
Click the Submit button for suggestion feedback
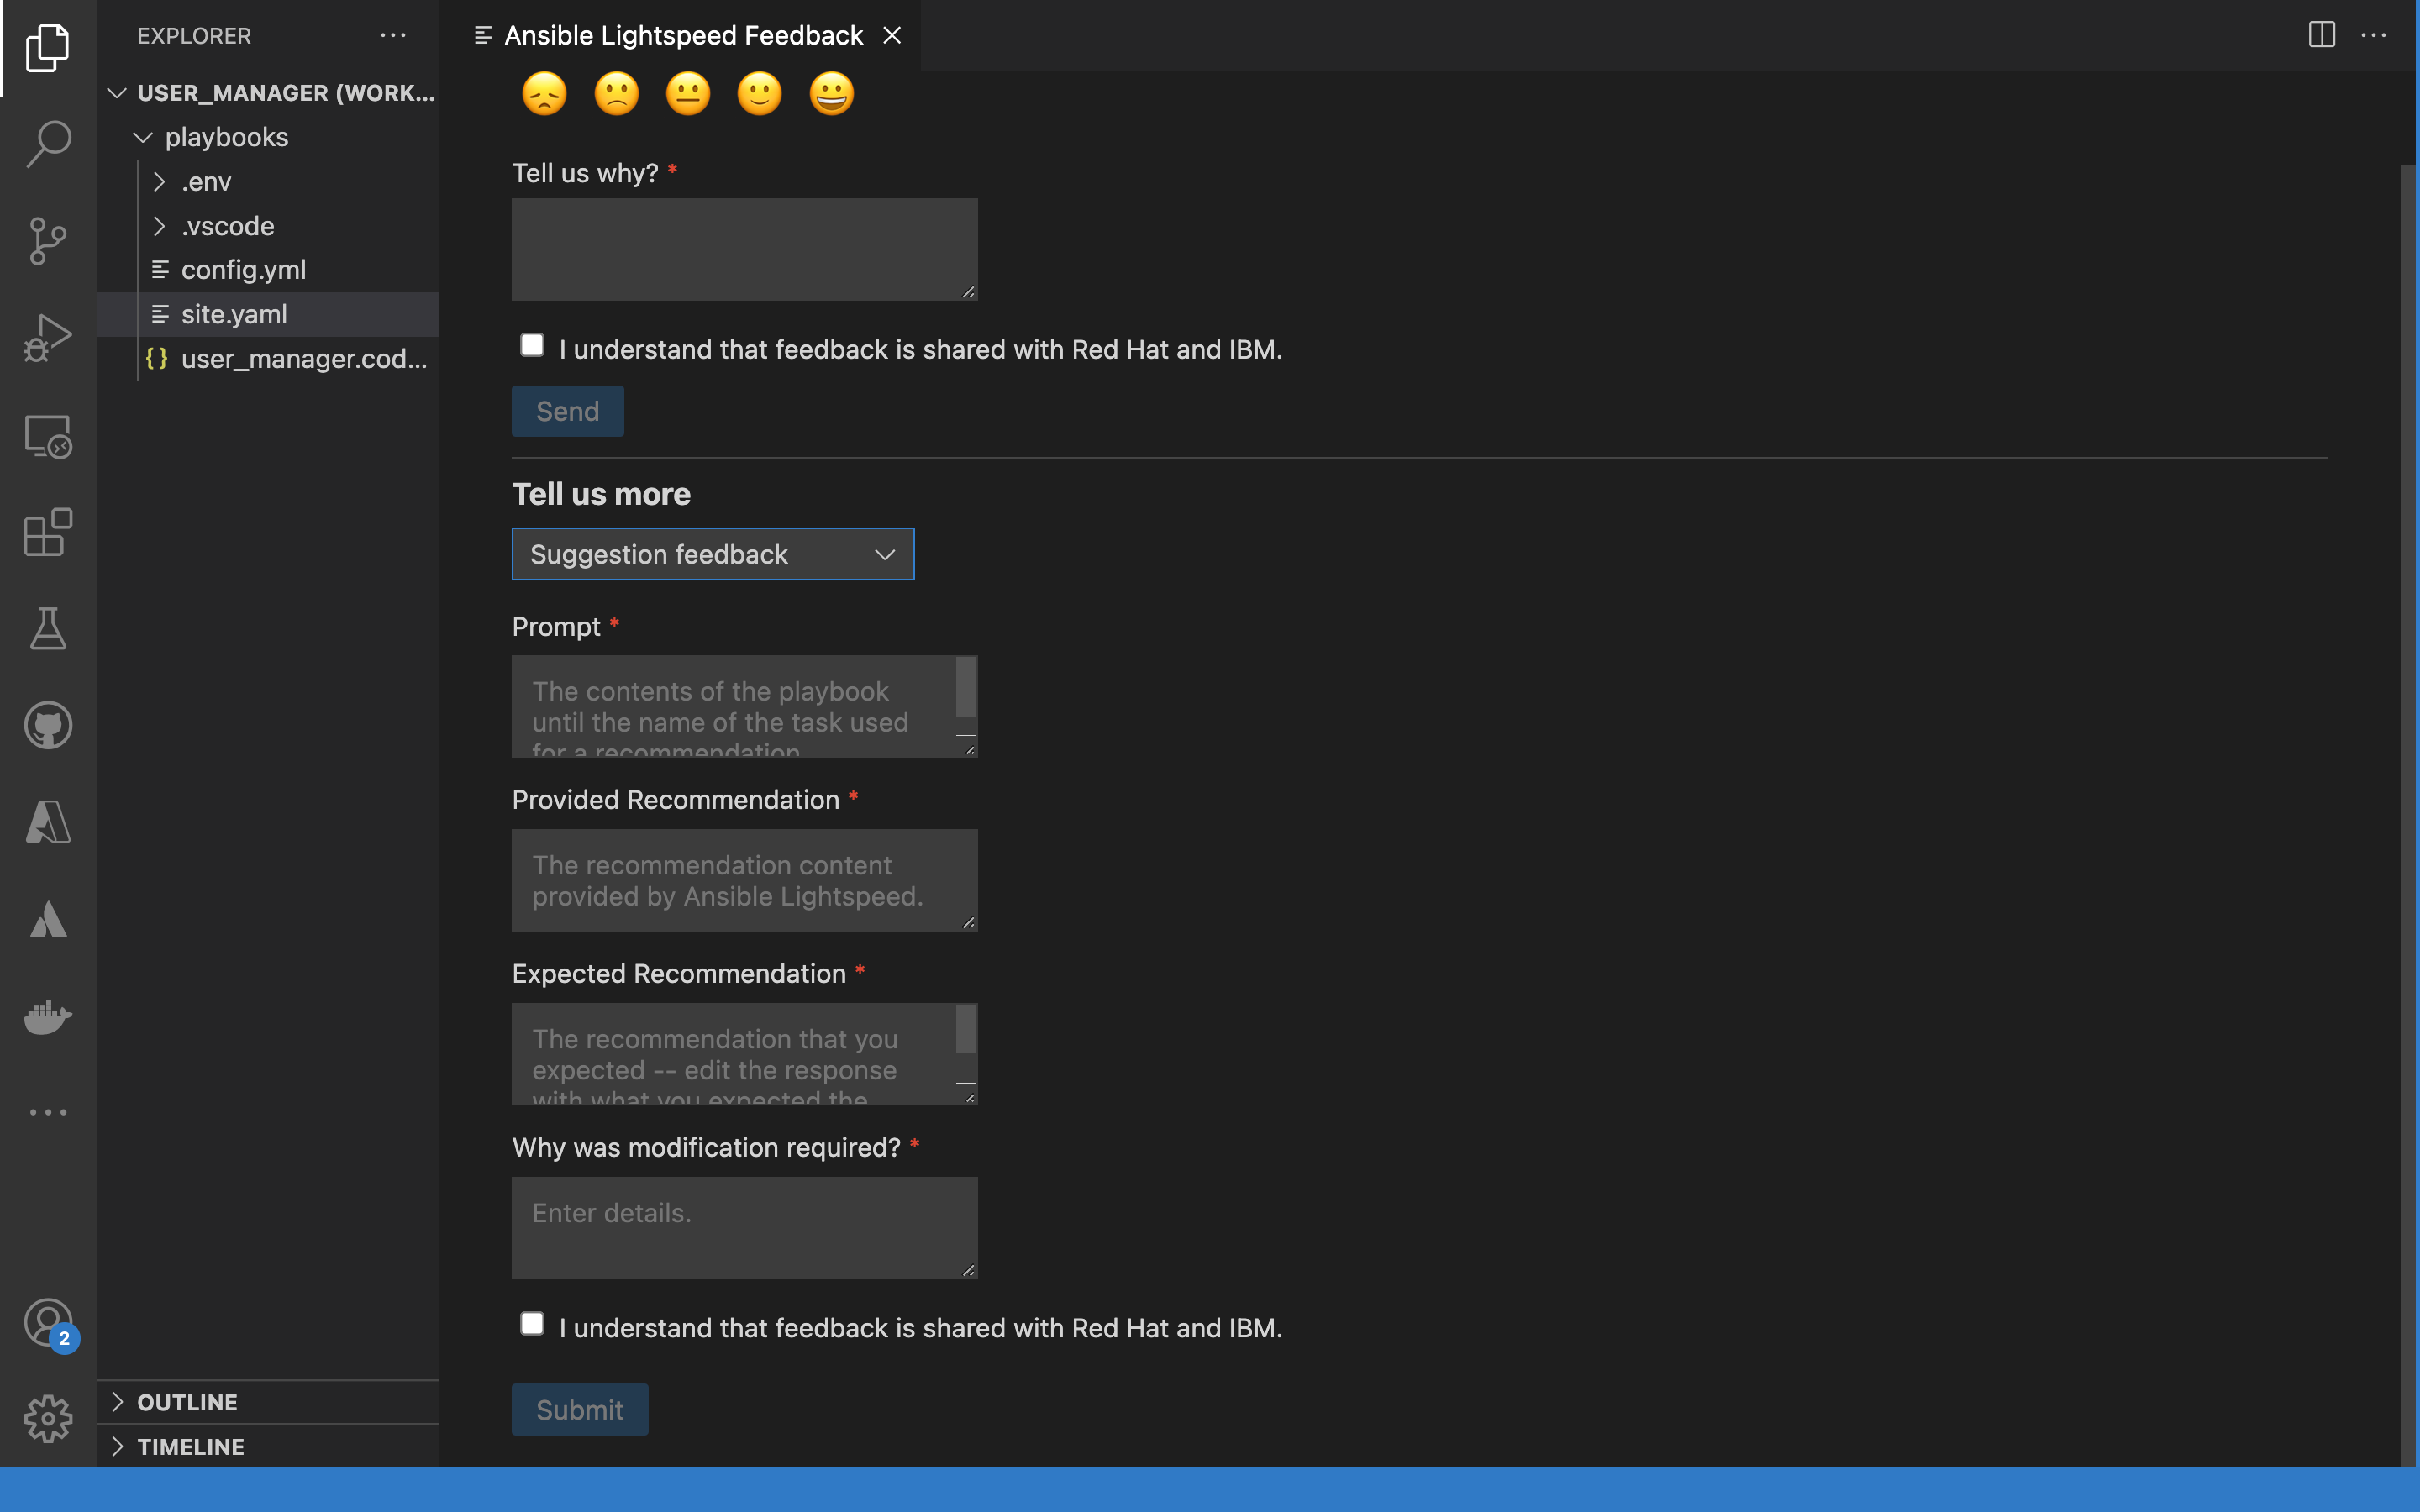click(580, 1408)
